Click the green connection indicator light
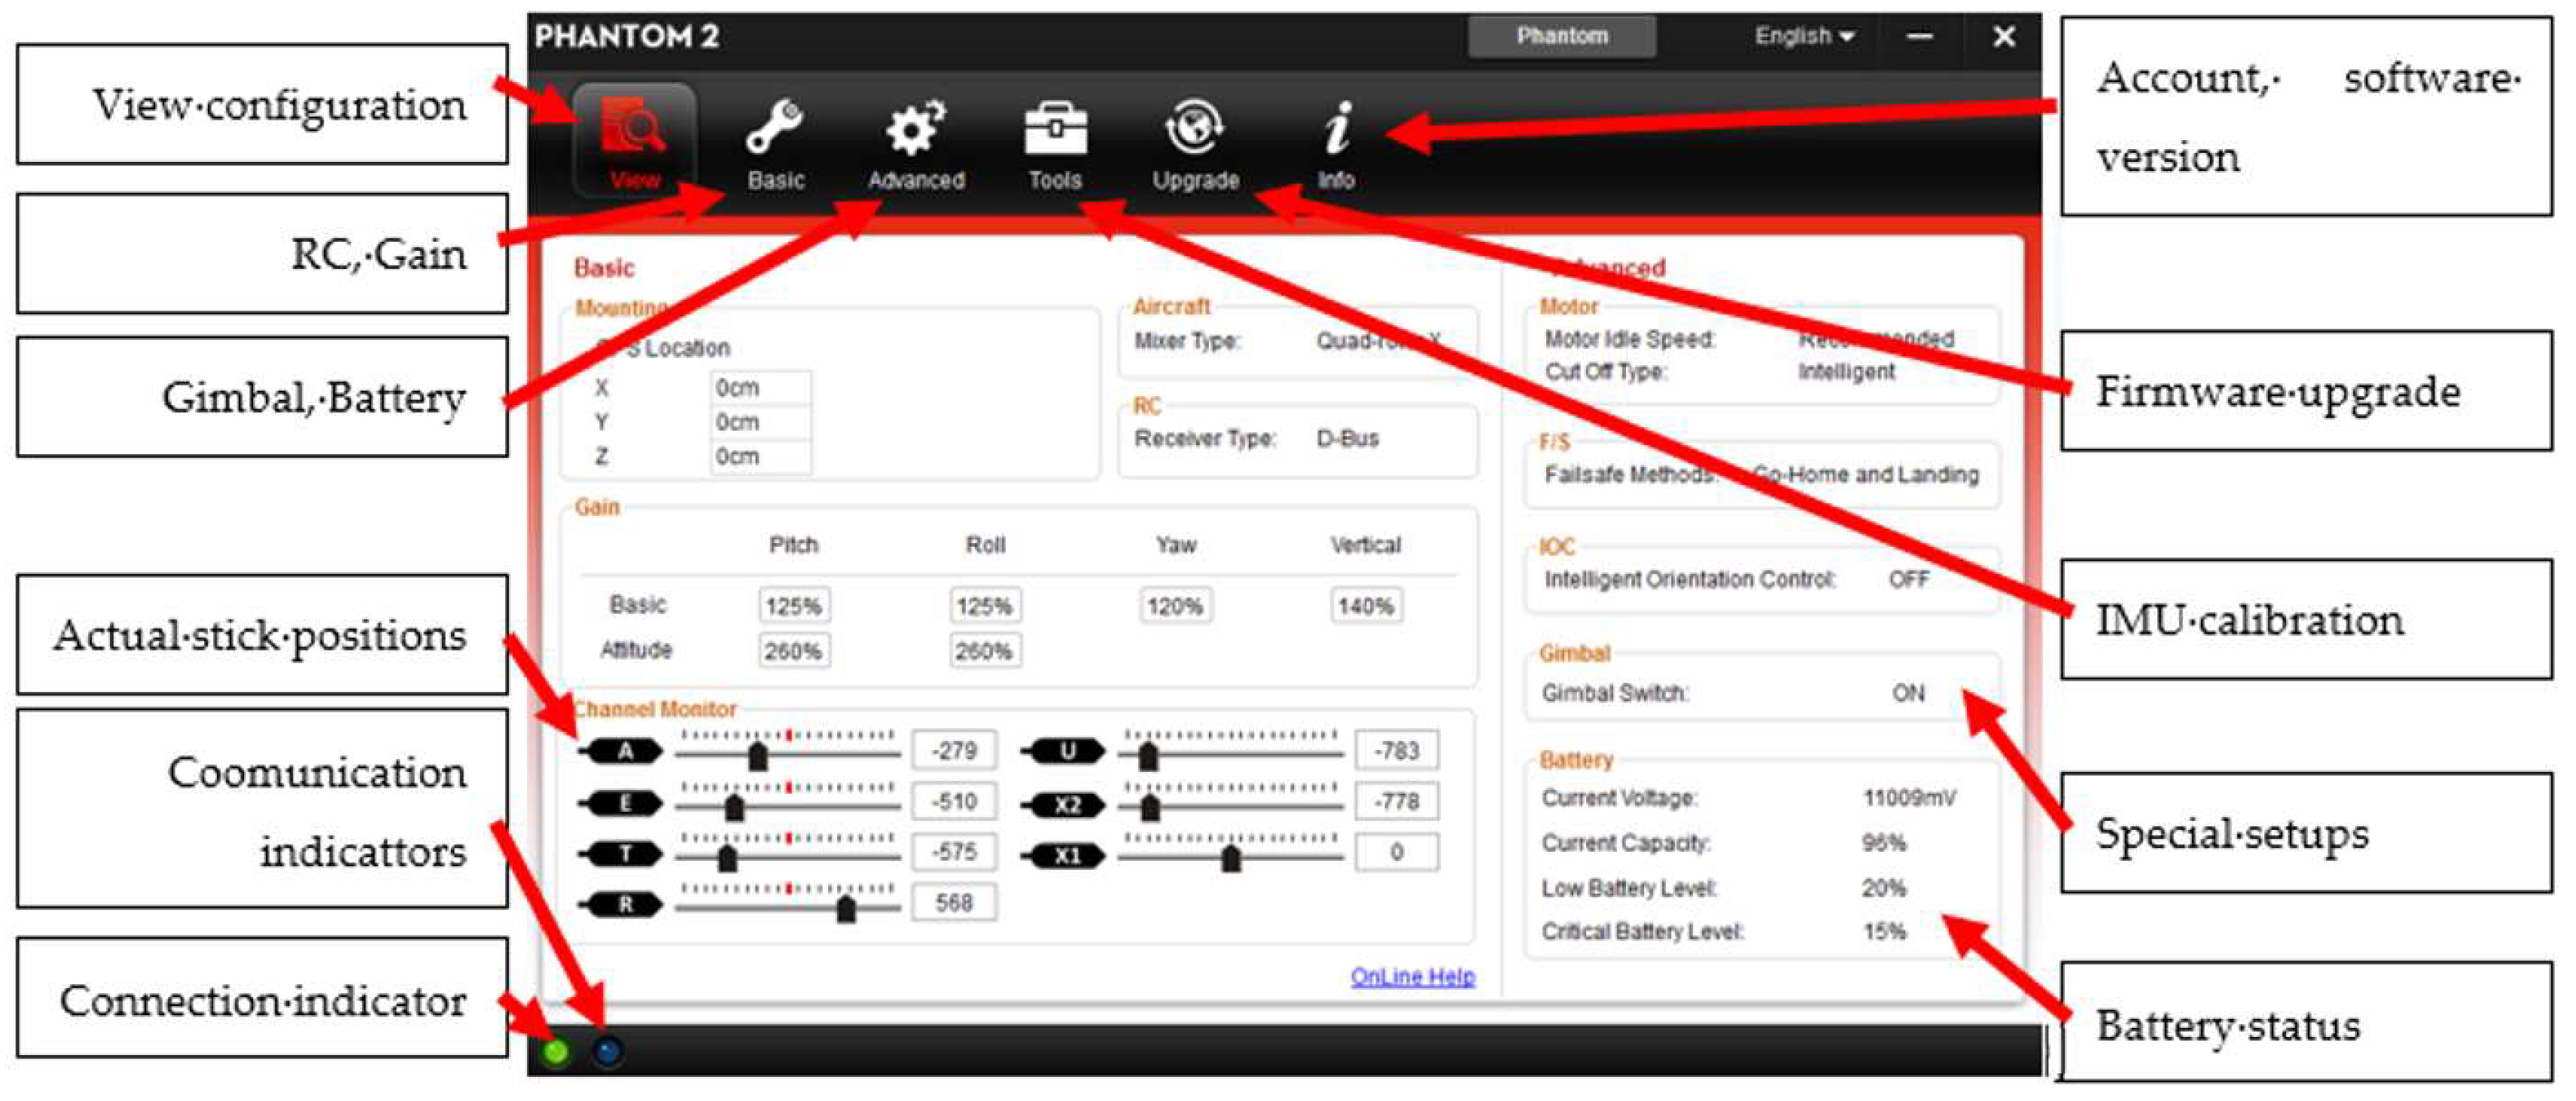 [556, 1051]
